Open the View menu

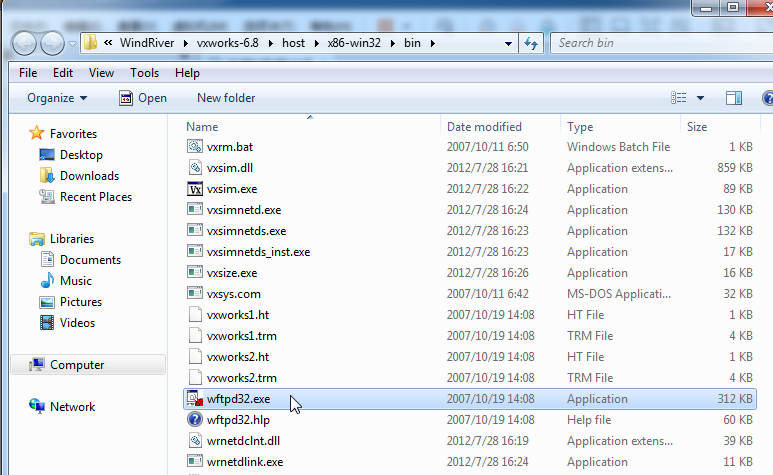pos(101,73)
